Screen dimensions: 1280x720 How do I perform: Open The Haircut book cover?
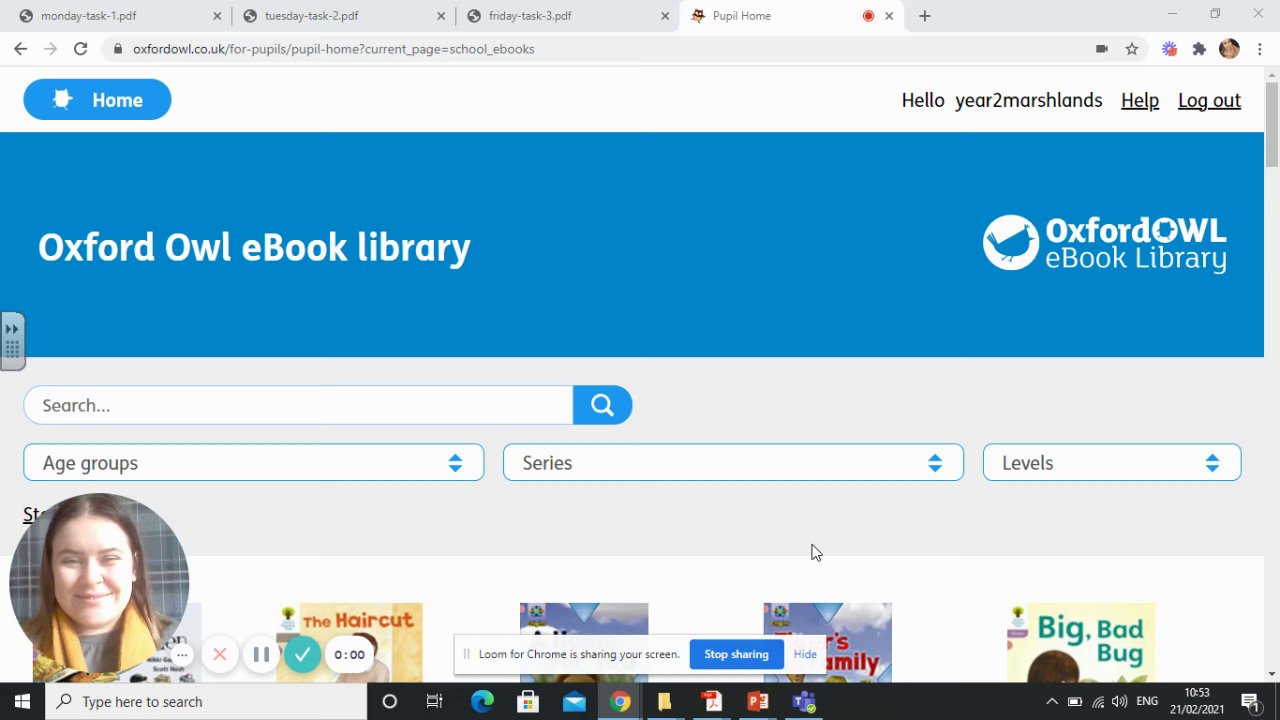coord(349,643)
